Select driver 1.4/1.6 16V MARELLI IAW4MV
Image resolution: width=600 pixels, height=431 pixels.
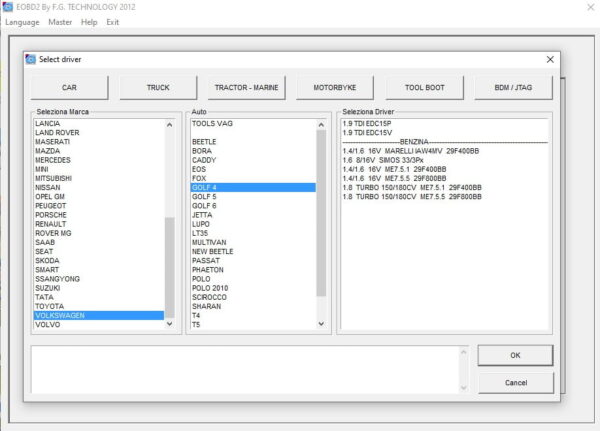[x=445, y=151]
